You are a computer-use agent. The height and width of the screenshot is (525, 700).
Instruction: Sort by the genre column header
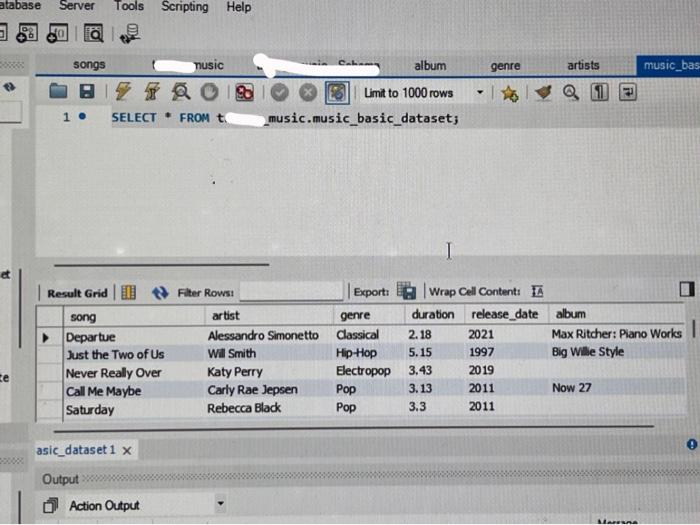369,315
